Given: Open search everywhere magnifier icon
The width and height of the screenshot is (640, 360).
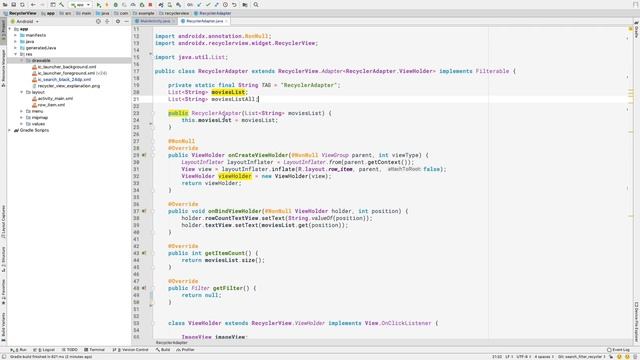Looking at the screenshot, I should (256, 4).
